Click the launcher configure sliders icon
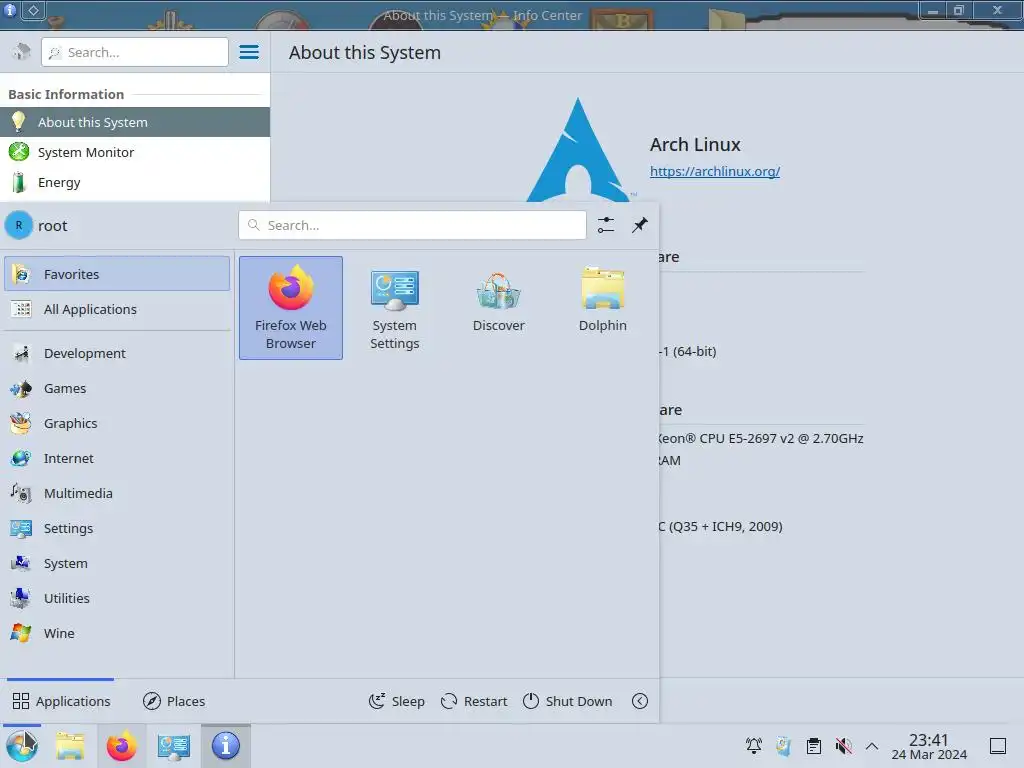1024x768 pixels. (x=606, y=225)
